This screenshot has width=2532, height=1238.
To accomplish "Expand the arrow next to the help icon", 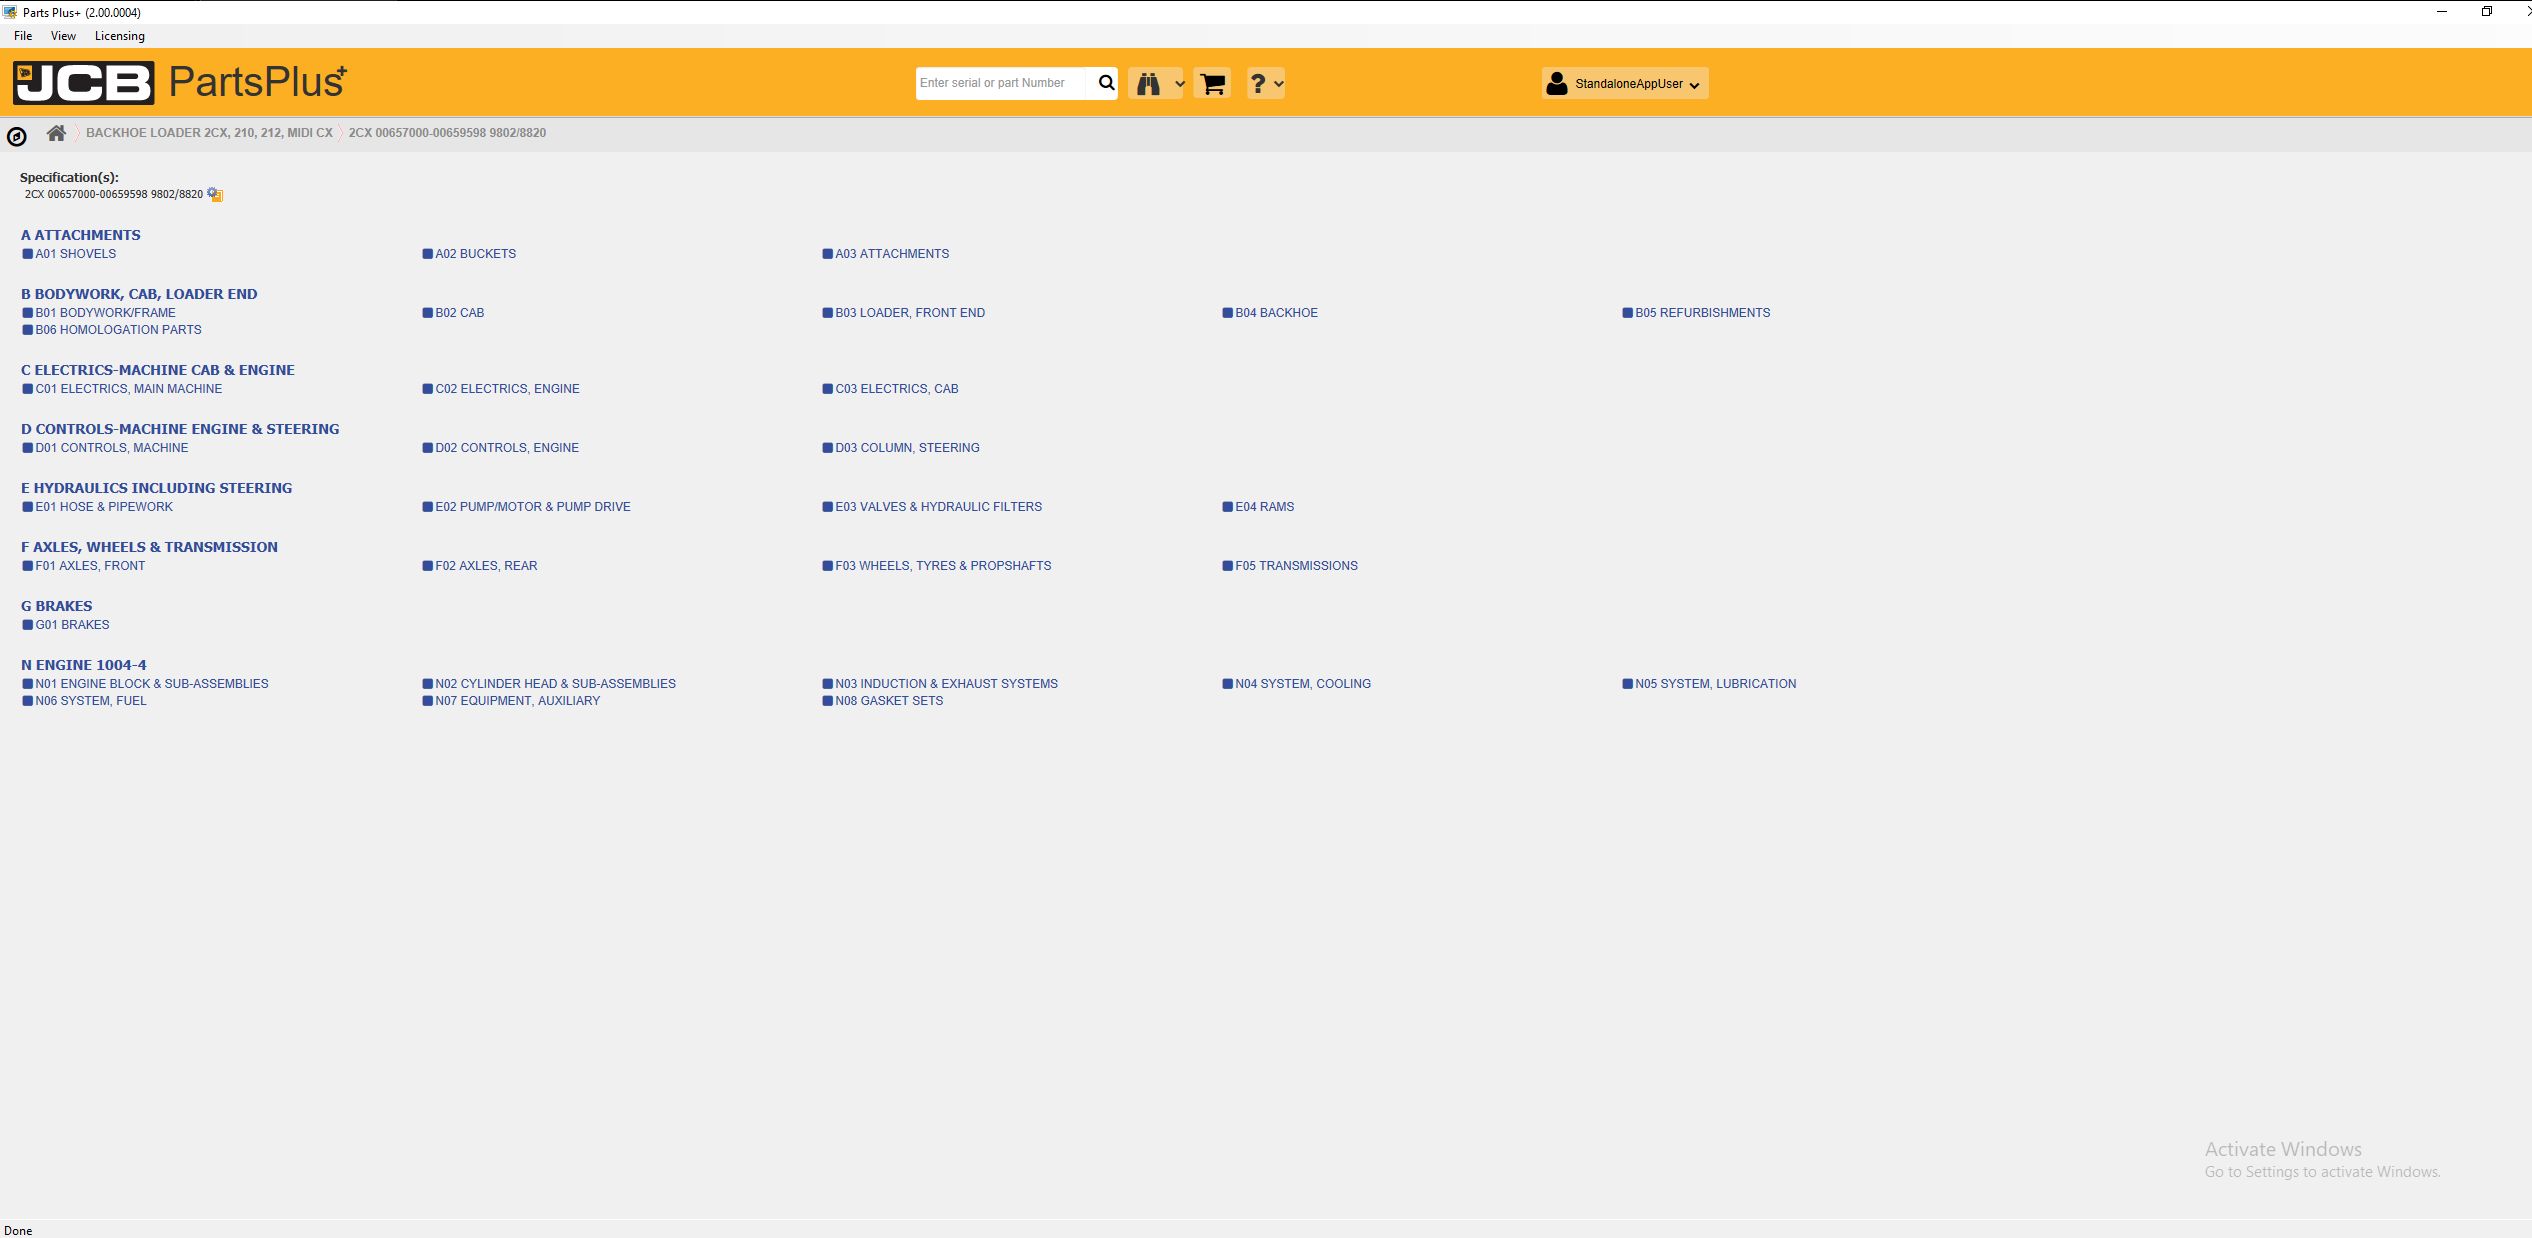I will click(x=1279, y=84).
